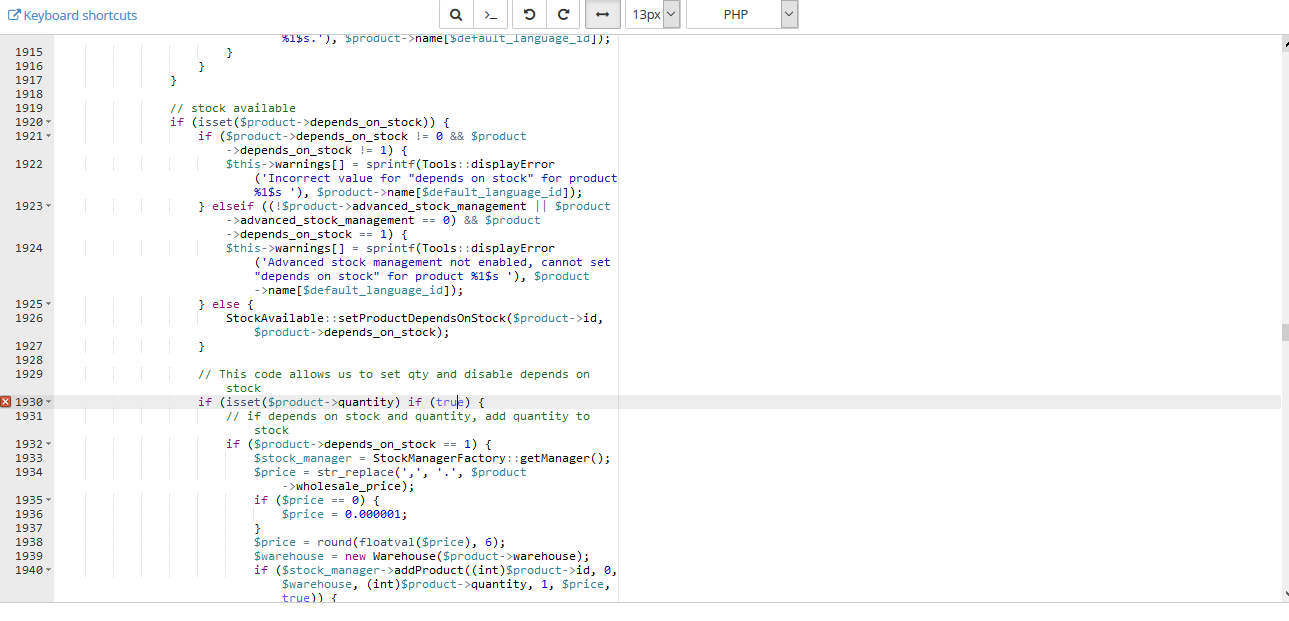The image size is (1289, 621).
Task: Redo the last undone edit
Action: [563, 15]
